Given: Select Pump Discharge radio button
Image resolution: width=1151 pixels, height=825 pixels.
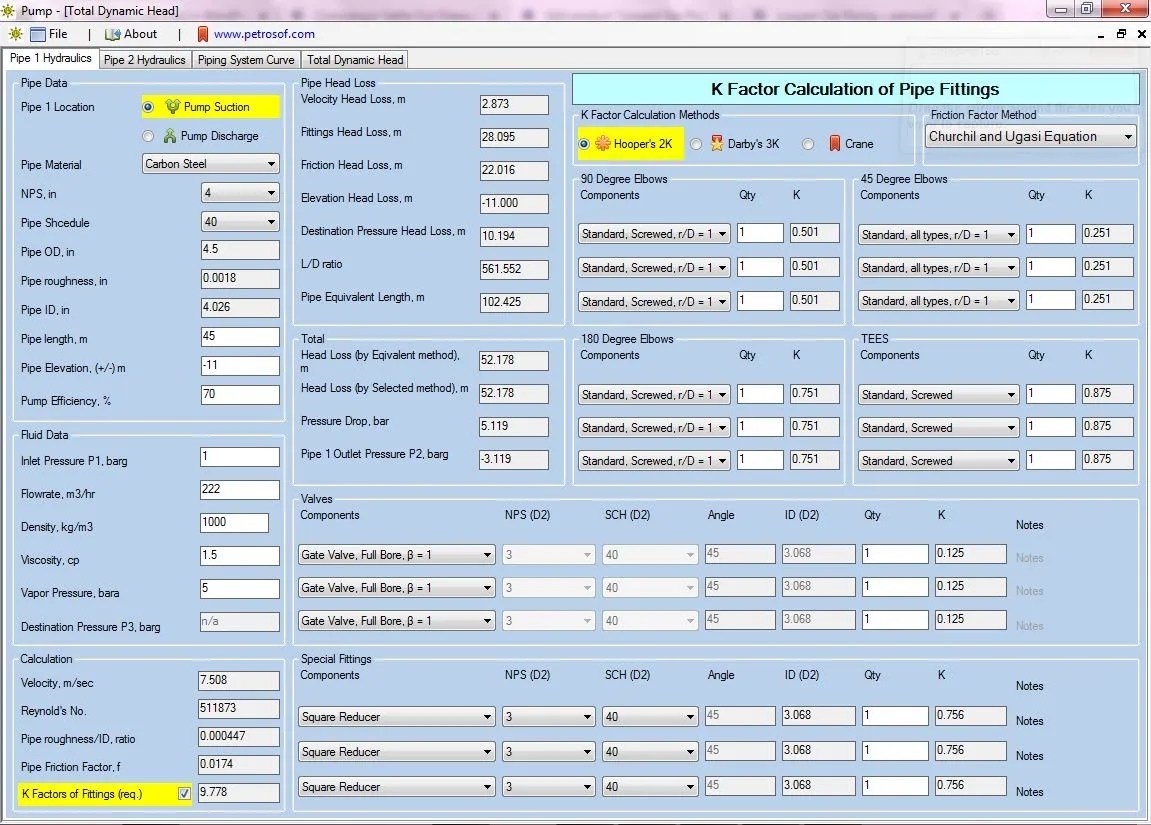Looking at the screenshot, I should pyautogui.click(x=148, y=136).
